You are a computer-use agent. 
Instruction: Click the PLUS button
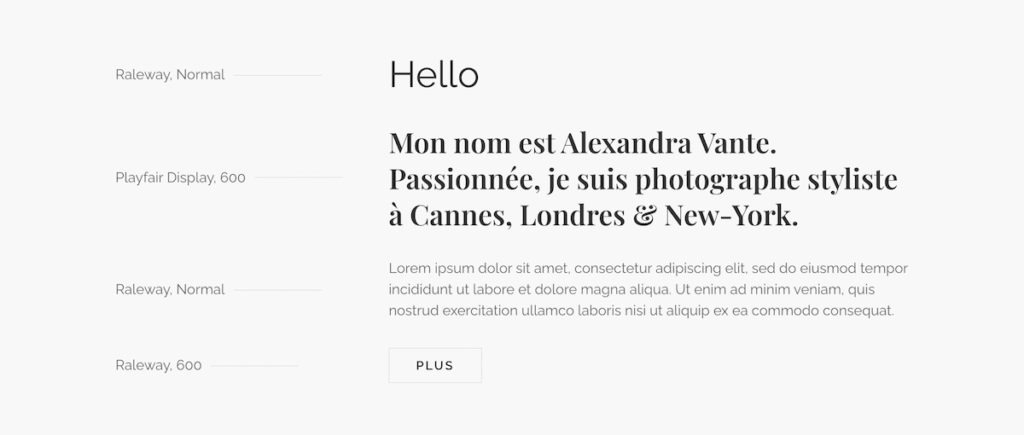435,365
